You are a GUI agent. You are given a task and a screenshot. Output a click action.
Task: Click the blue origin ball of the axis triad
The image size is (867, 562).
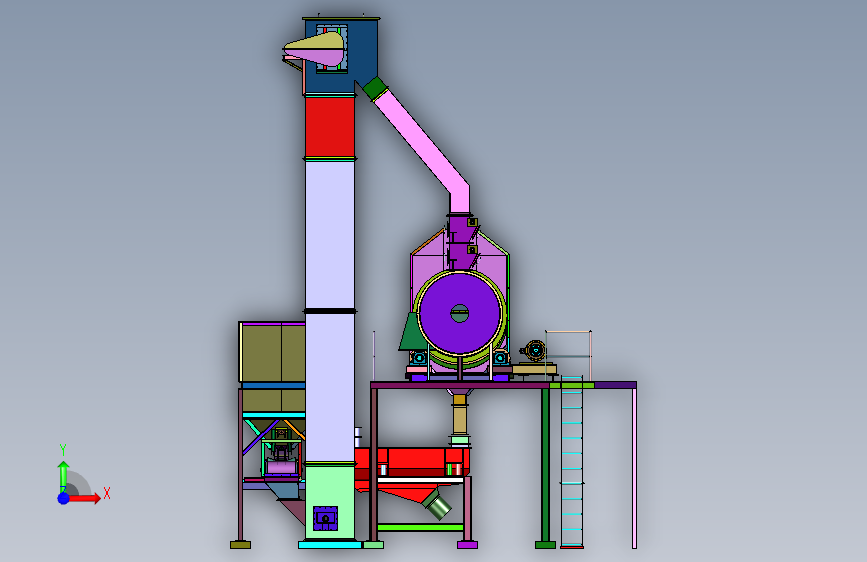pos(64,498)
